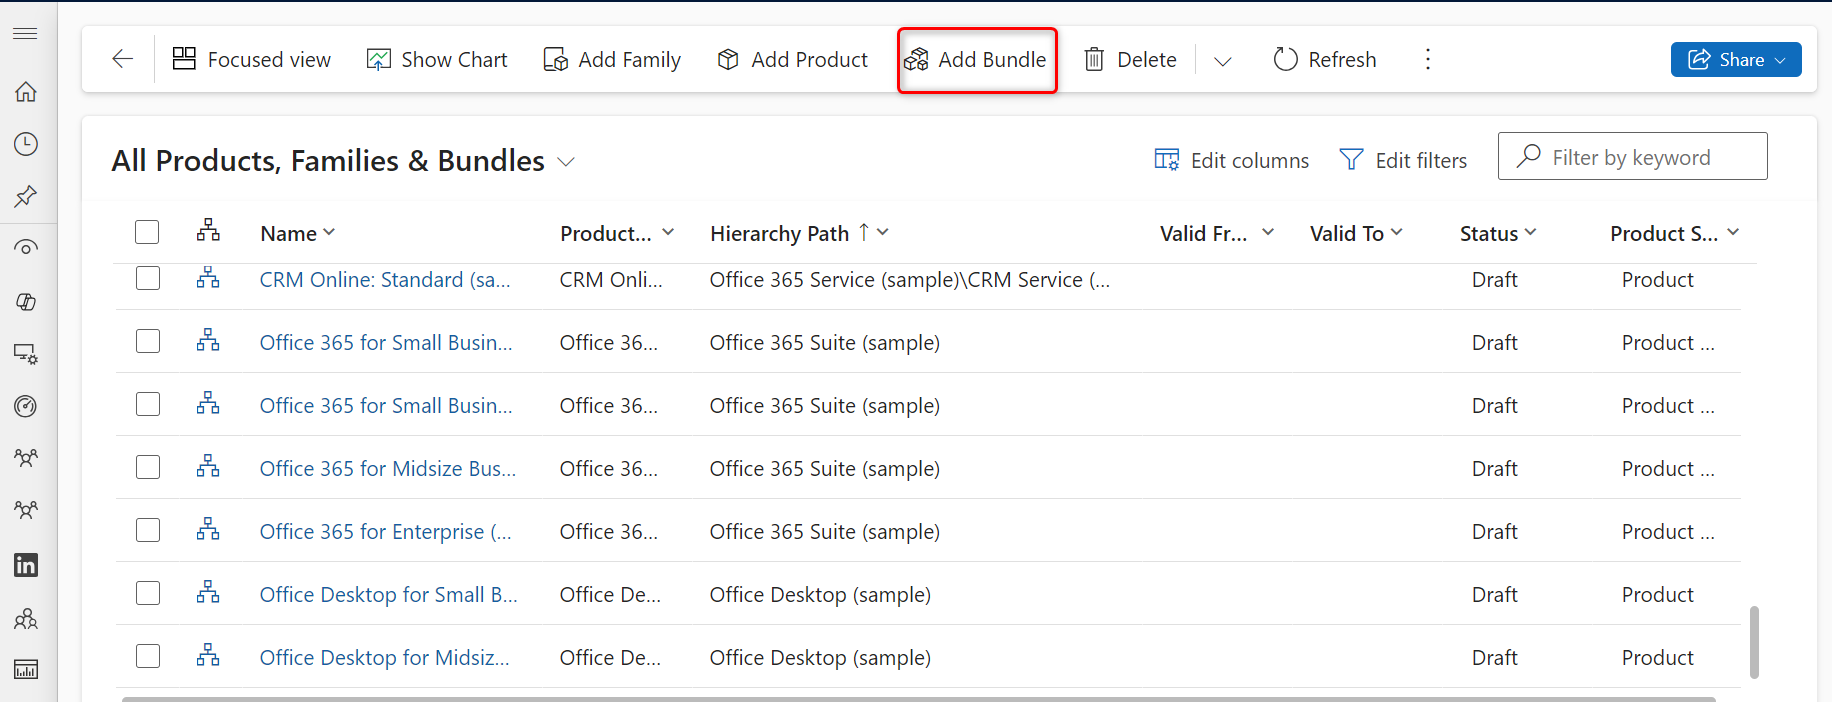1832x702 pixels.
Task: Click Show Chart in the command bar
Action: click(x=437, y=59)
